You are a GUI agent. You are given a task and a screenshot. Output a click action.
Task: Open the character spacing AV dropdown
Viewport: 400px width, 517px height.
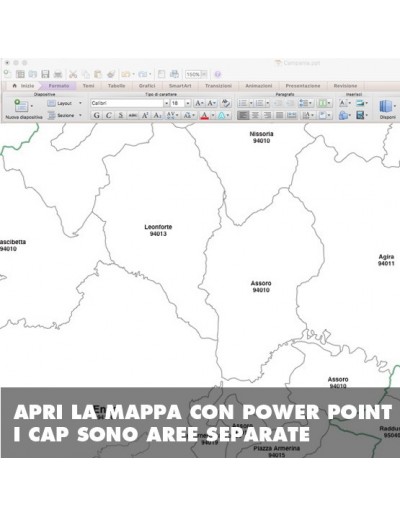point(172,115)
